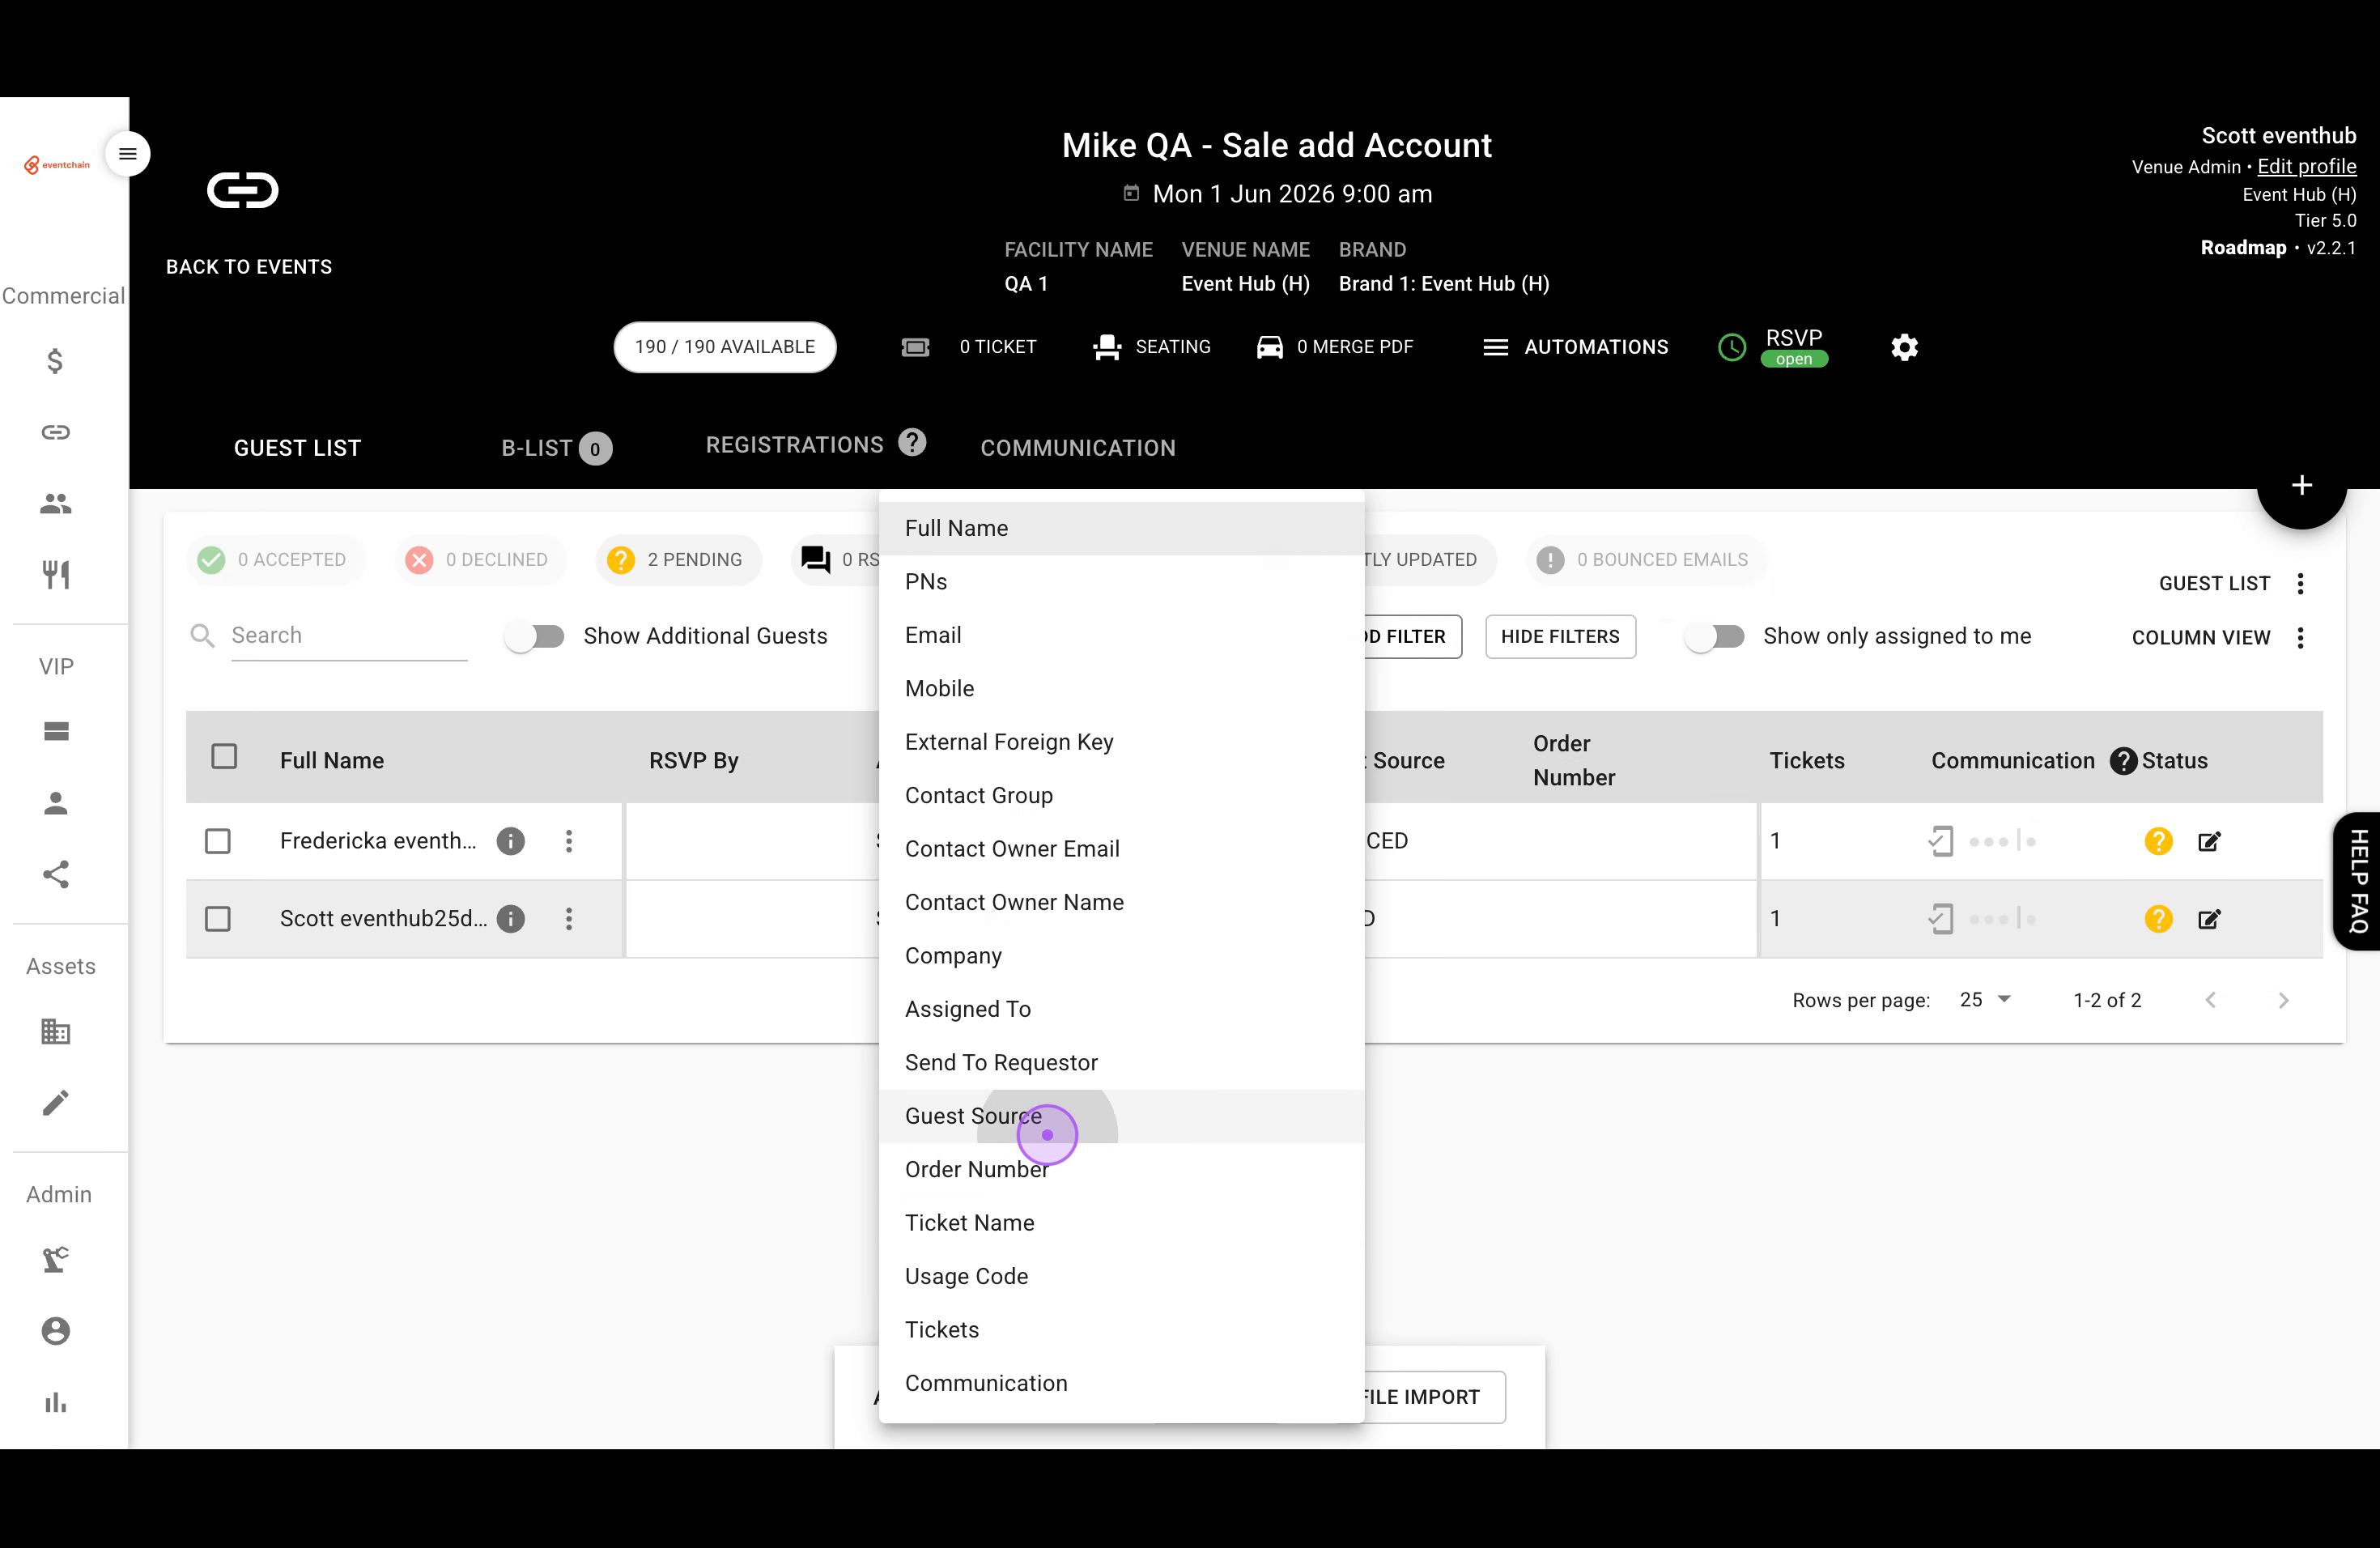Open the VIP single person icon
This screenshot has width=2380, height=1548.
pos(56,803)
